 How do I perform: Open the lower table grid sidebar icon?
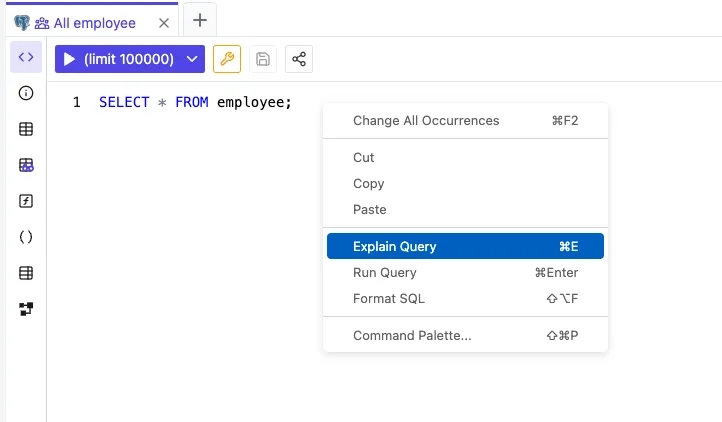[26, 273]
